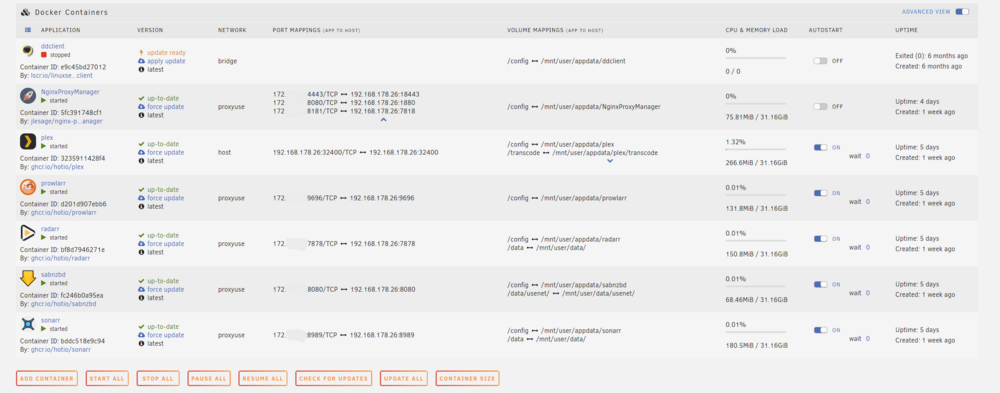
Task: Click the info icon beside sabnzbd latest
Action: pos(141,298)
